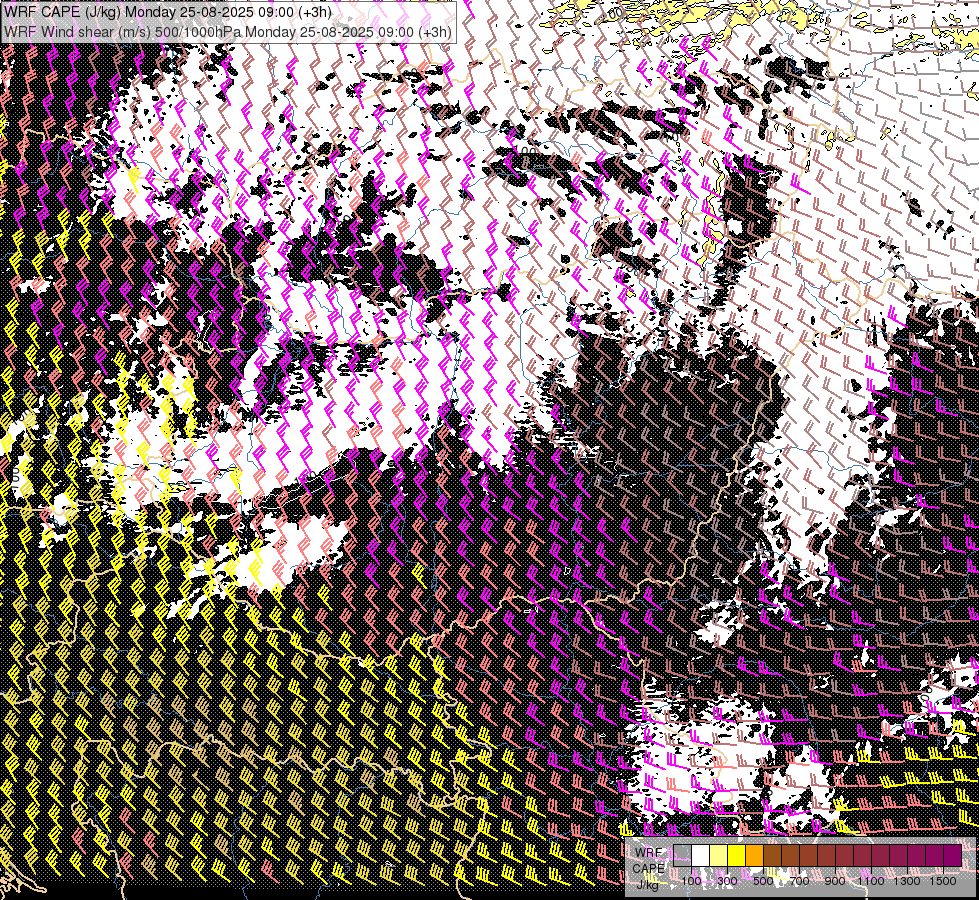Click the '500' legend value label
979x900 pixels.
(763, 881)
